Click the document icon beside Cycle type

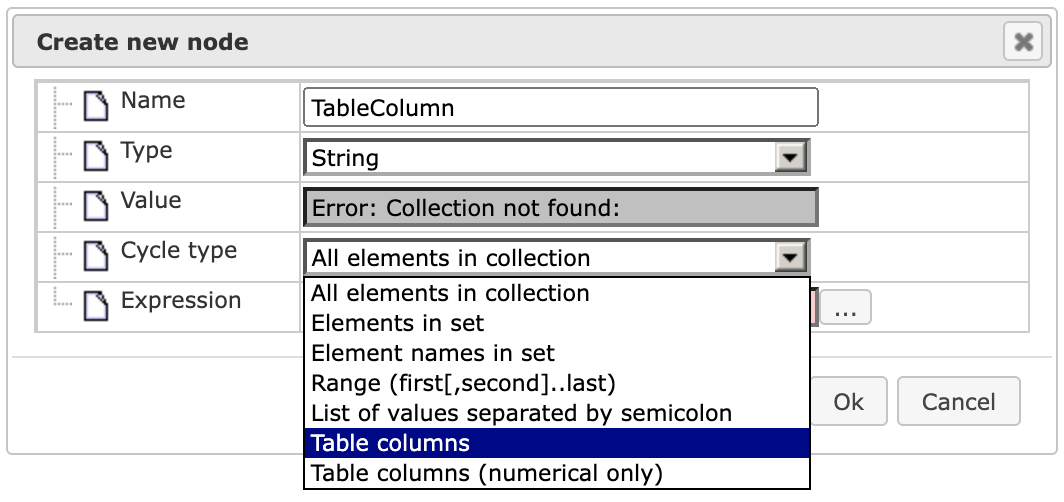[96, 256]
